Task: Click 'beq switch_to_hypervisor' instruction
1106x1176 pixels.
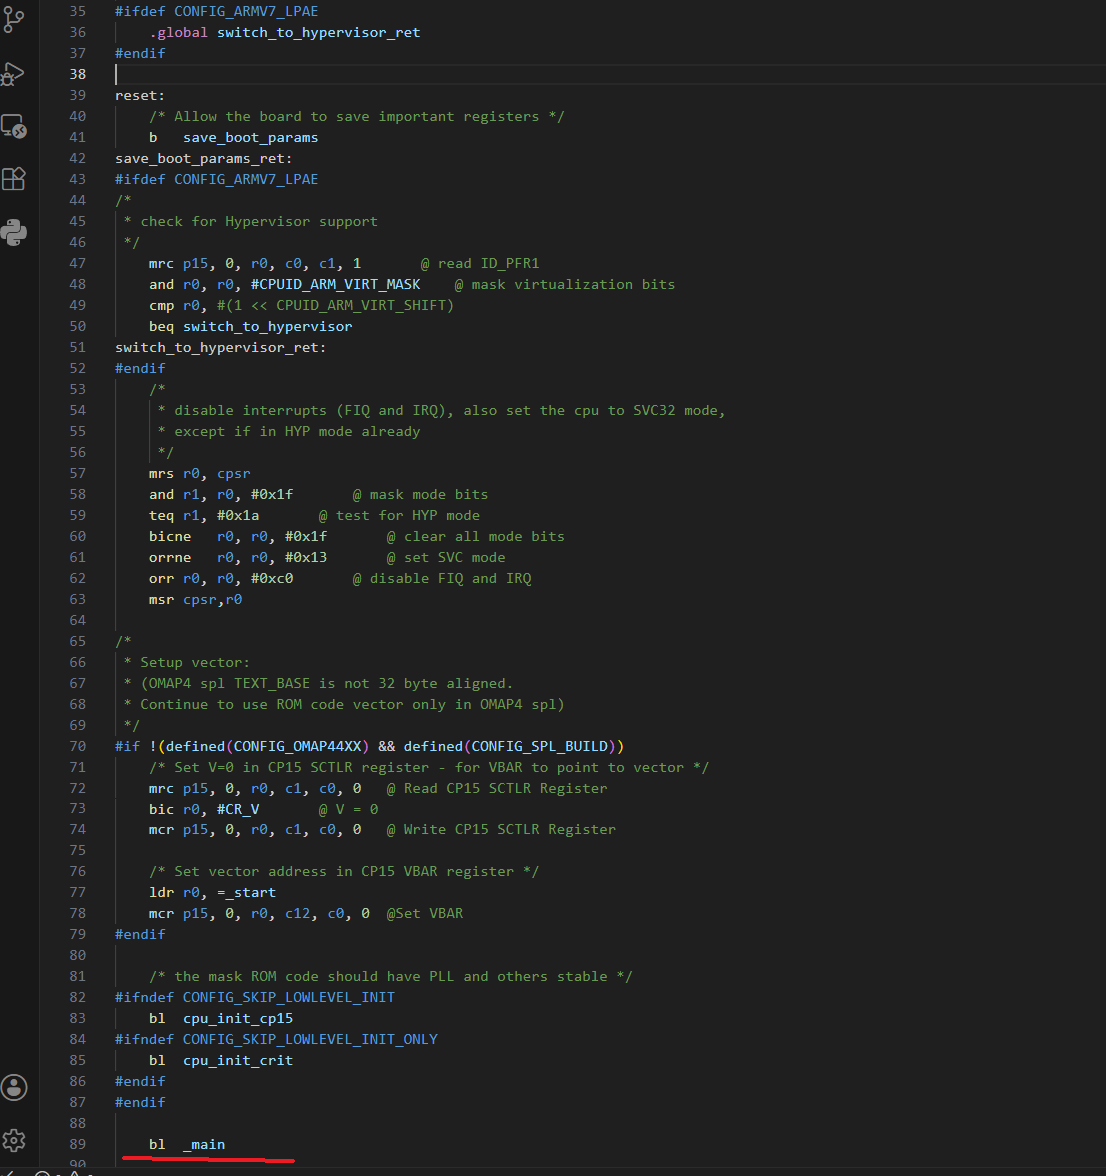Action: (x=250, y=326)
